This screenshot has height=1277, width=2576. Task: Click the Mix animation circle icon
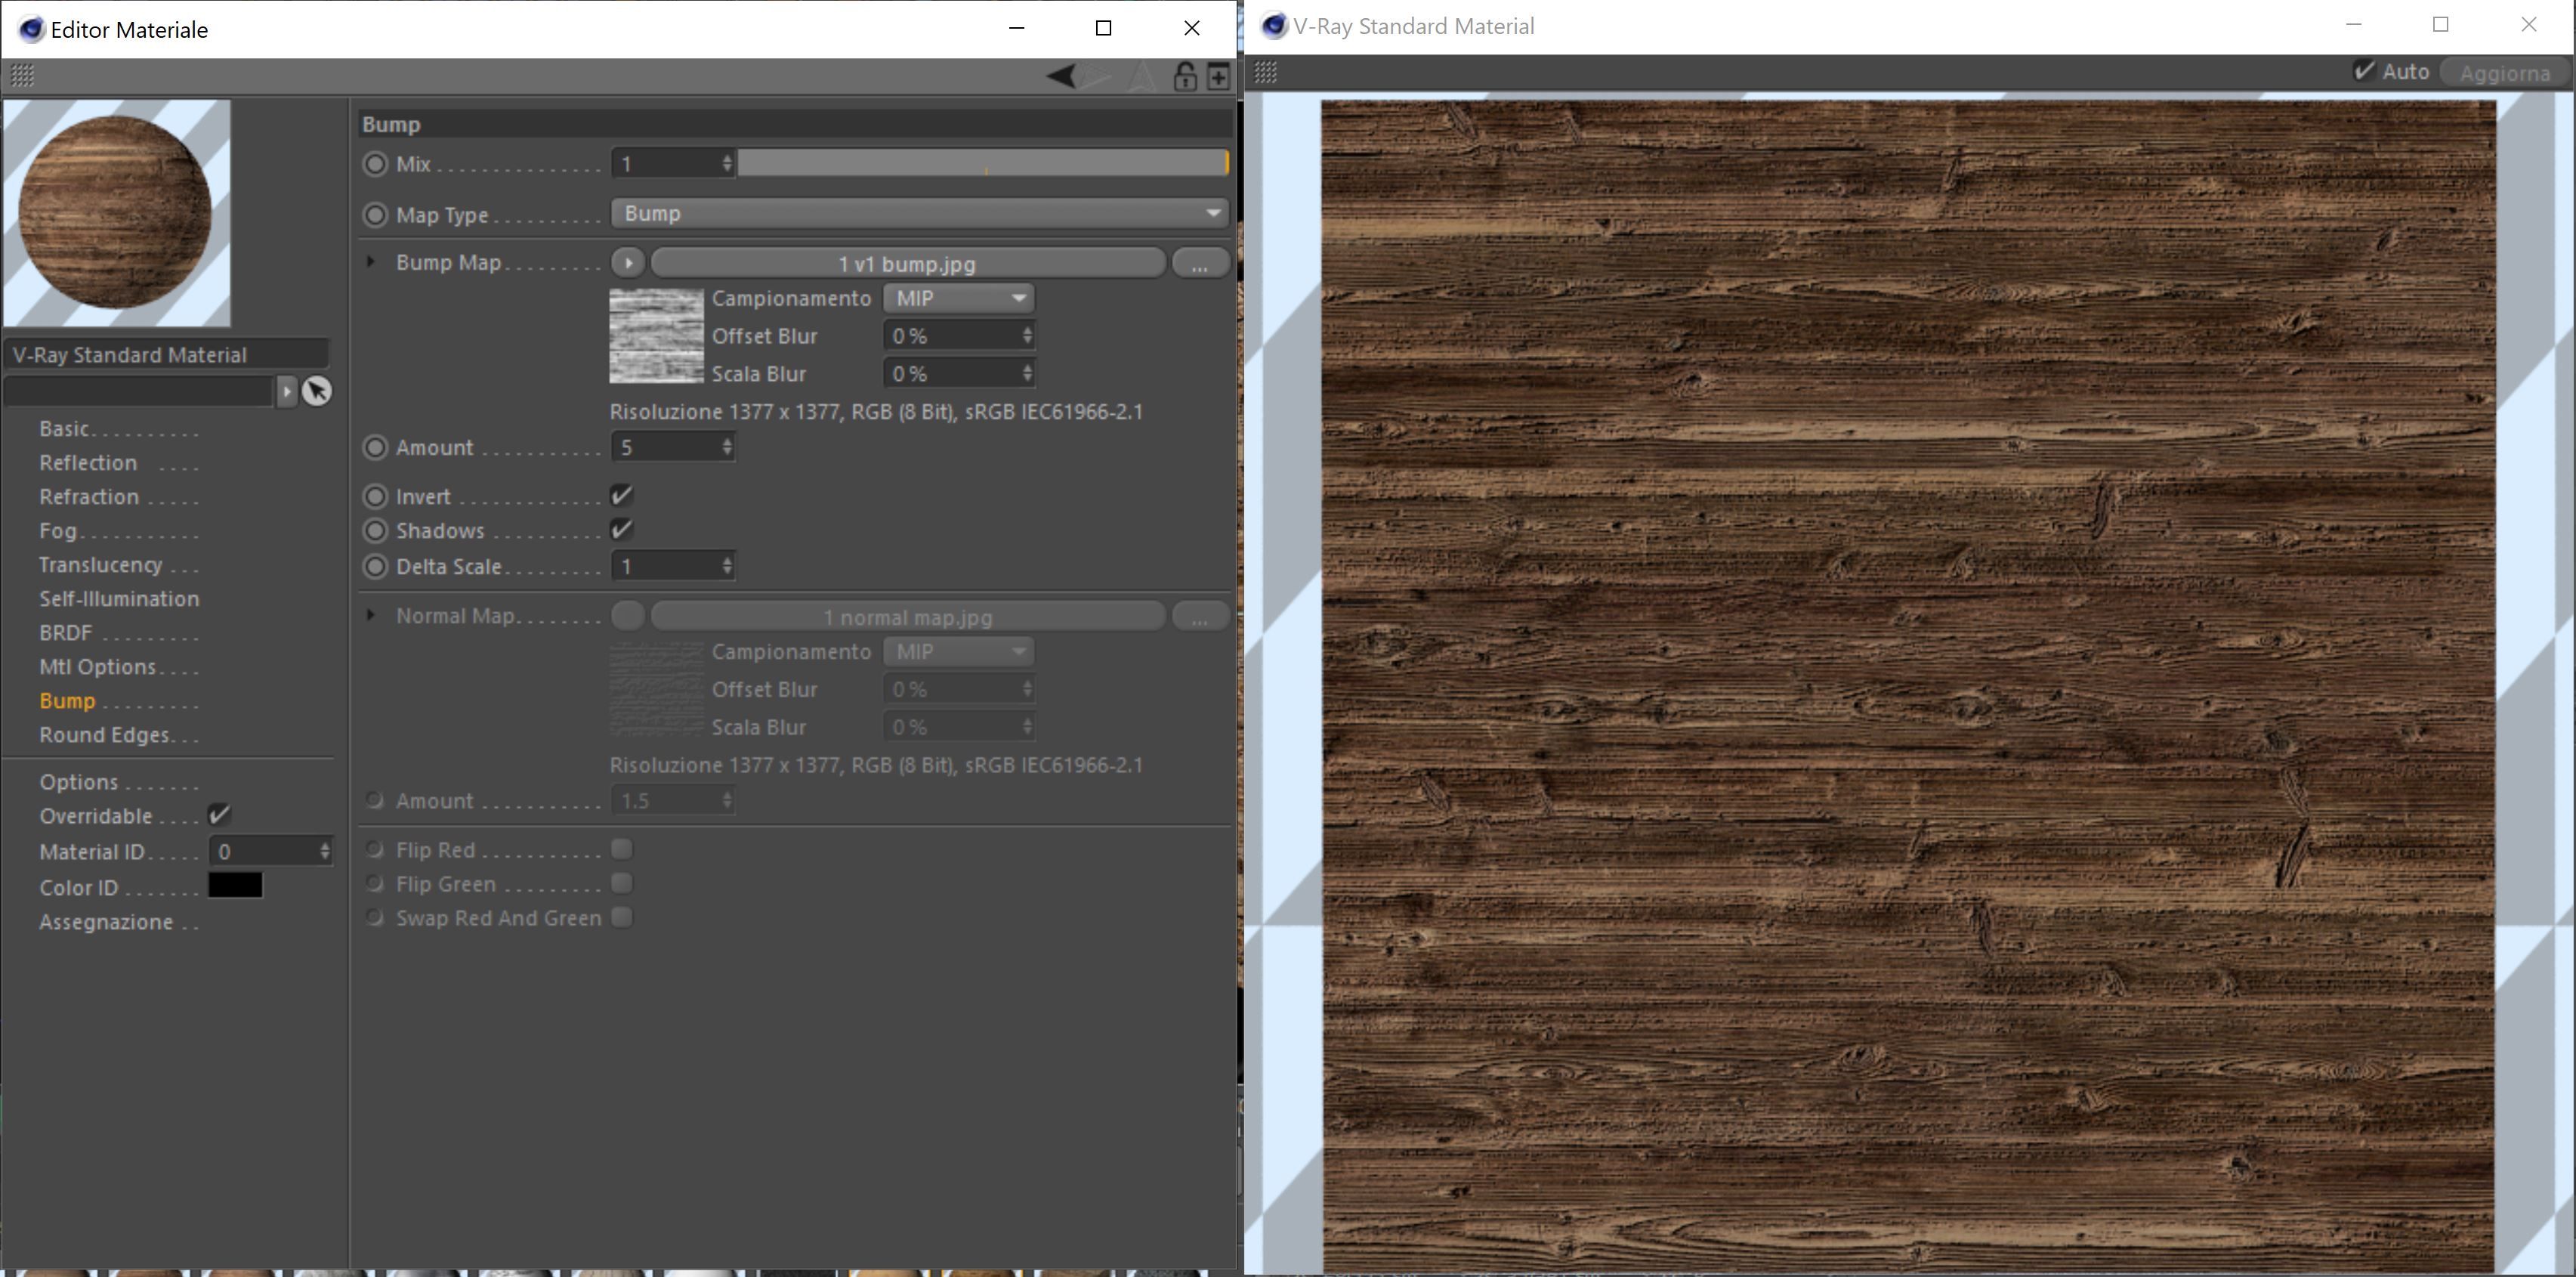click(375, 164)
